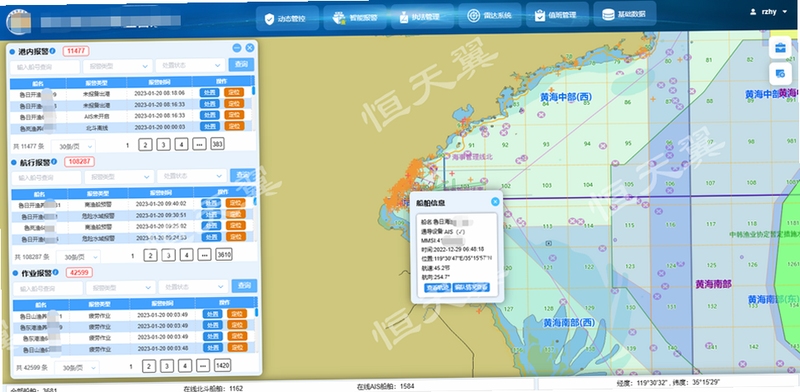
Task: Open the alarm type dropdown in 港内报警
Action: pos(118,66)
